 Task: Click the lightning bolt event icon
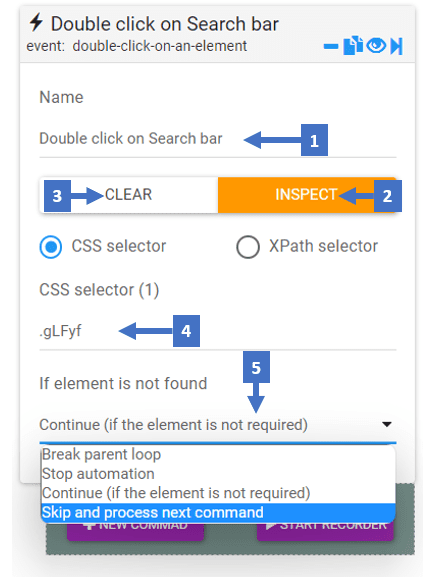point(36,23)
